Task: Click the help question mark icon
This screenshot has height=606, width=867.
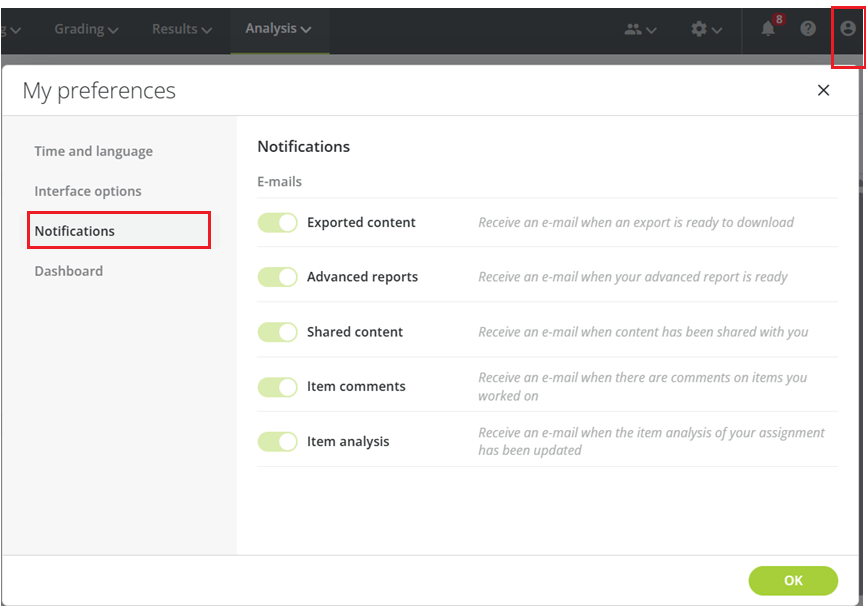Action: 810,29
